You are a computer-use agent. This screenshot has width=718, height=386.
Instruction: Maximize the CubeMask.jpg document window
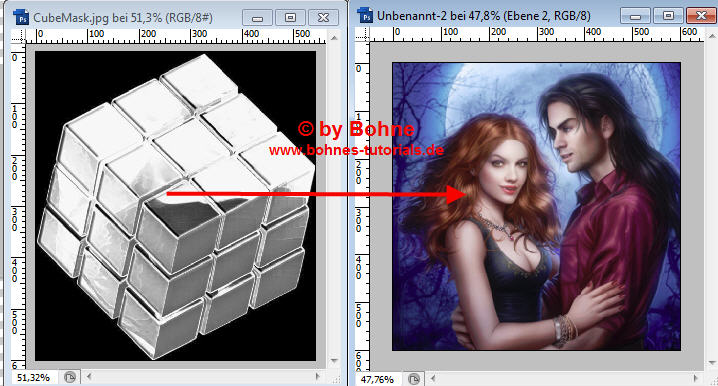290,18
